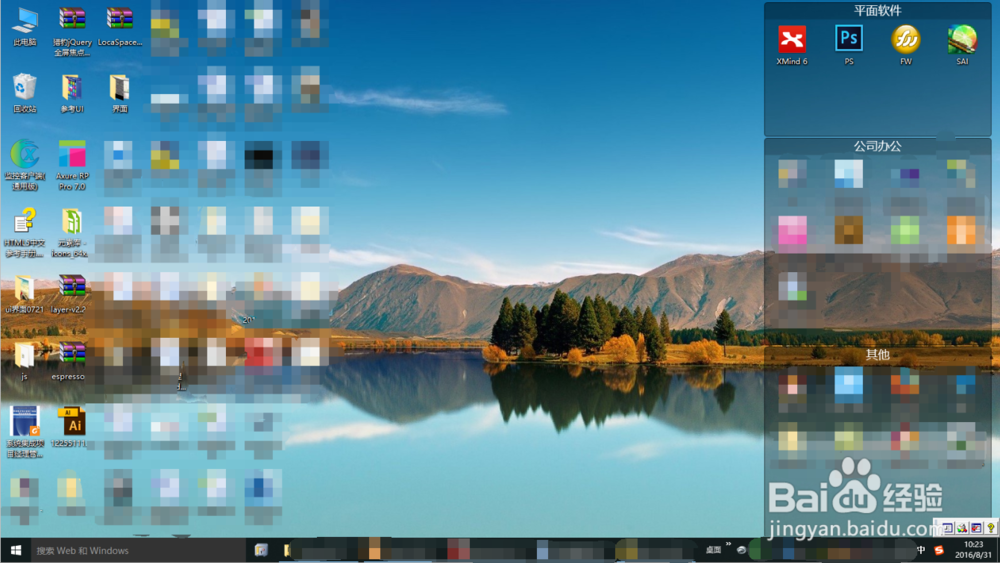
Task: Click the 中 input language indicator
Action: 921,550
